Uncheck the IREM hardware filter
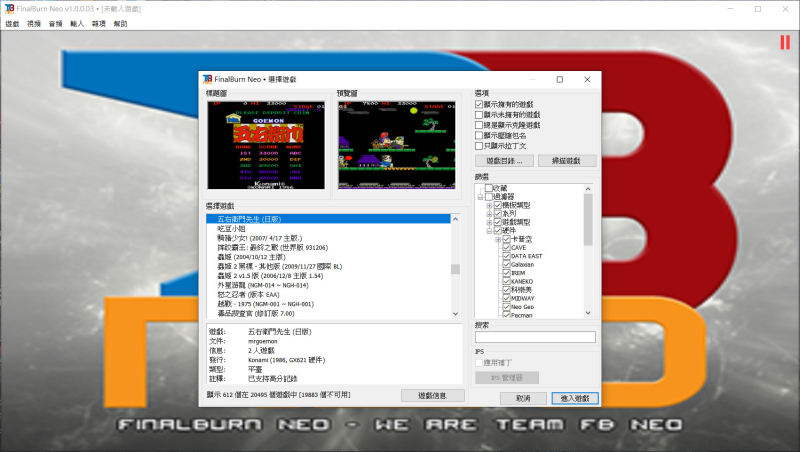This screenshot has width=800, height=452. (506, 273)
